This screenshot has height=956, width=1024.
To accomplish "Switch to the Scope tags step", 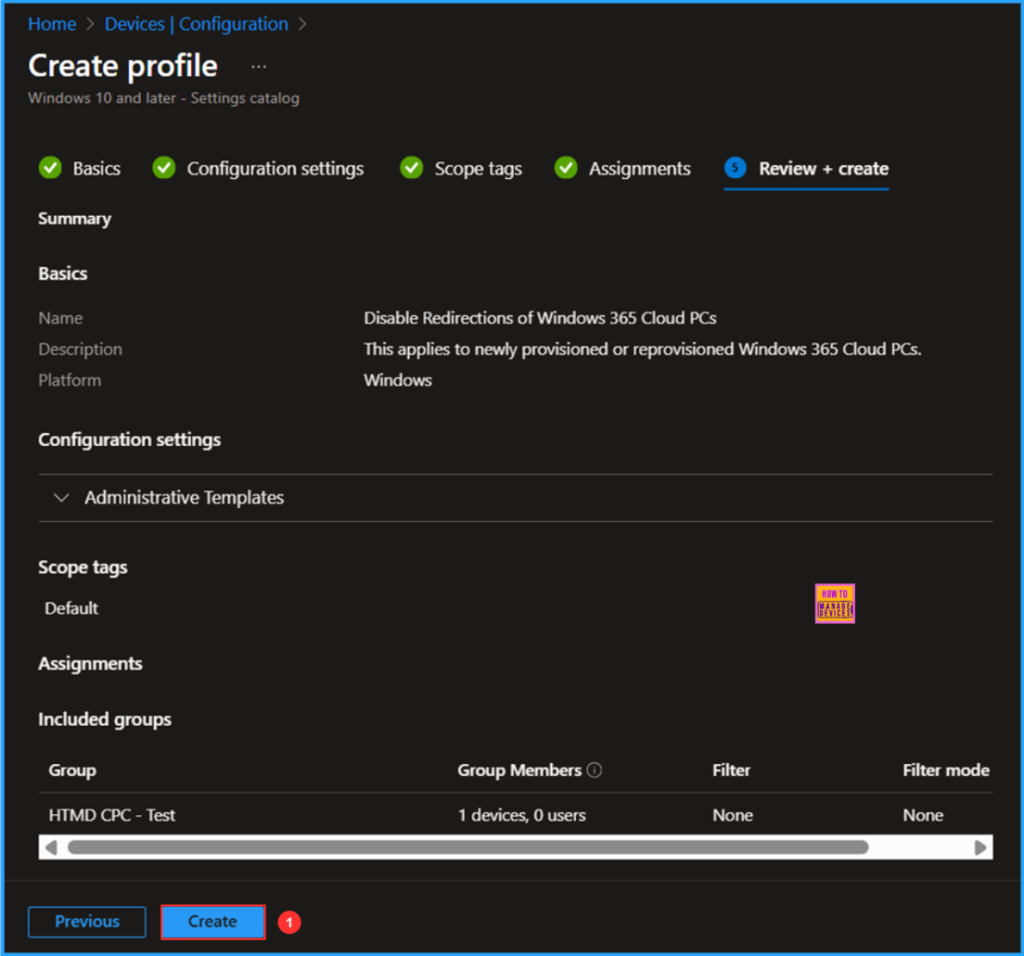I will click(478, 168).
